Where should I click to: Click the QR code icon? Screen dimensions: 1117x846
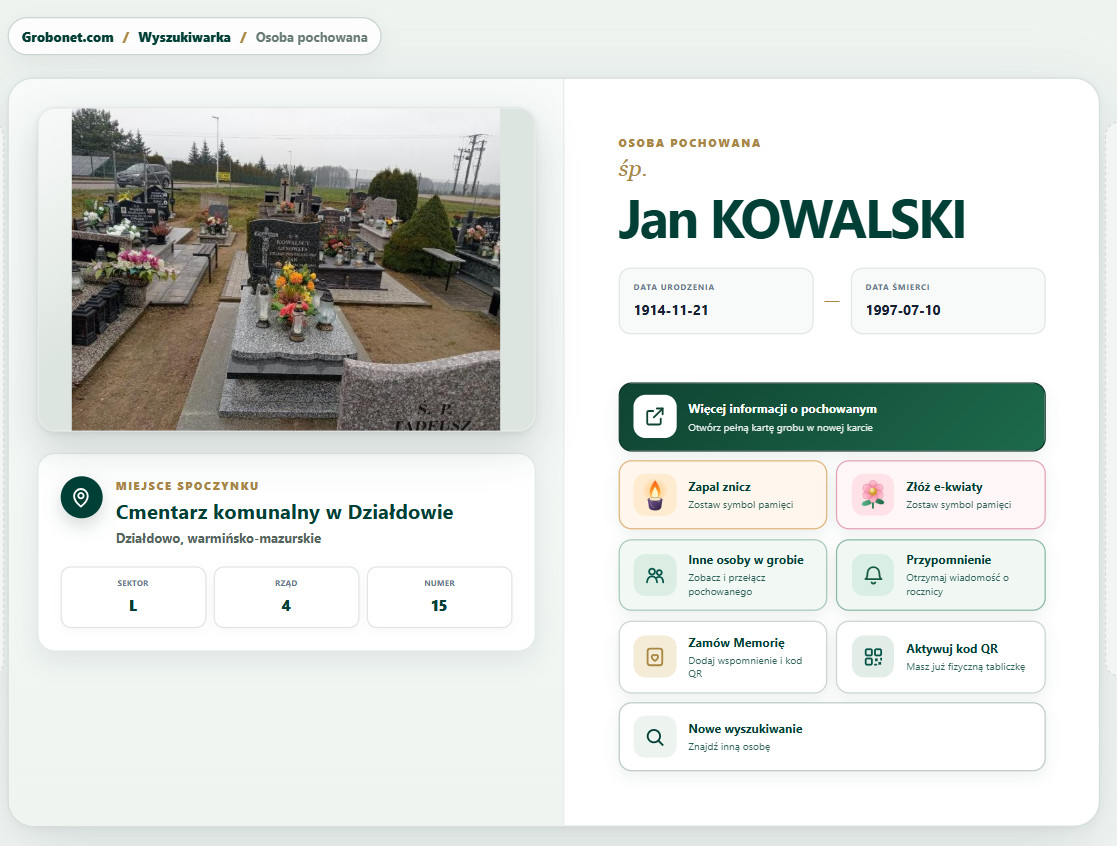tap(873, 657)
